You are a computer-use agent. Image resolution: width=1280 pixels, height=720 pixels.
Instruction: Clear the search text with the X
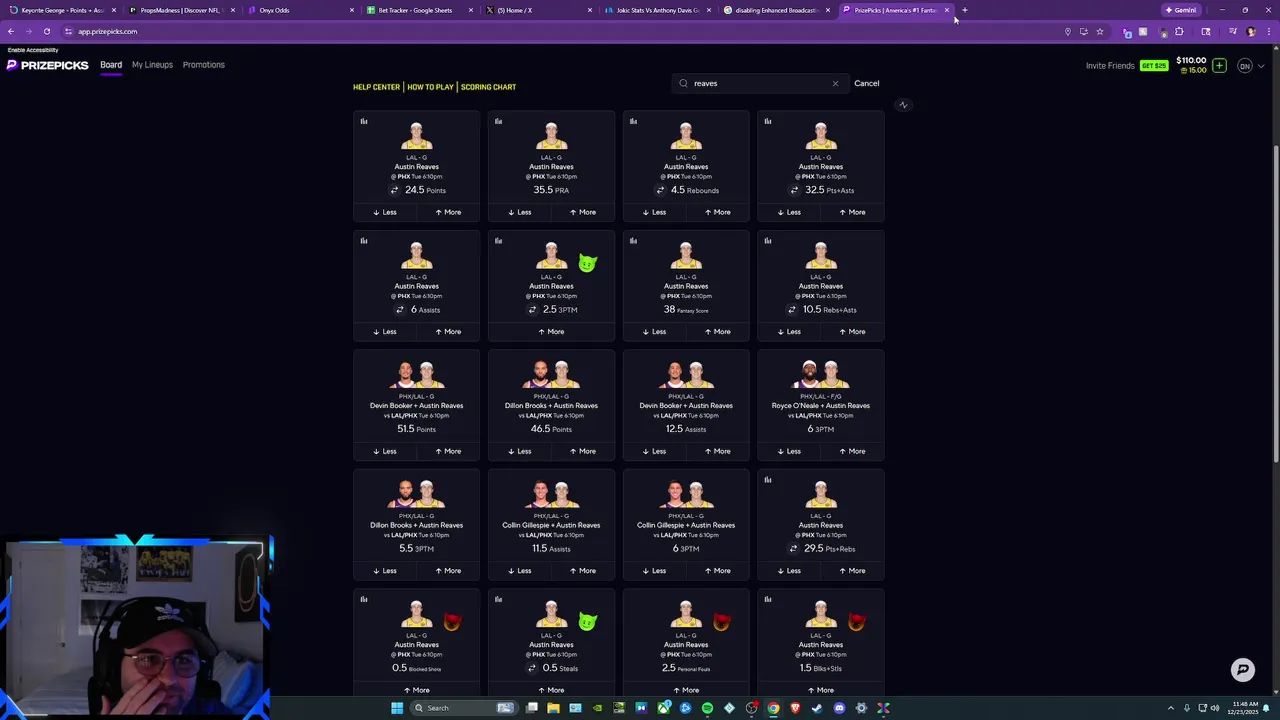click(x=835, y=84)
